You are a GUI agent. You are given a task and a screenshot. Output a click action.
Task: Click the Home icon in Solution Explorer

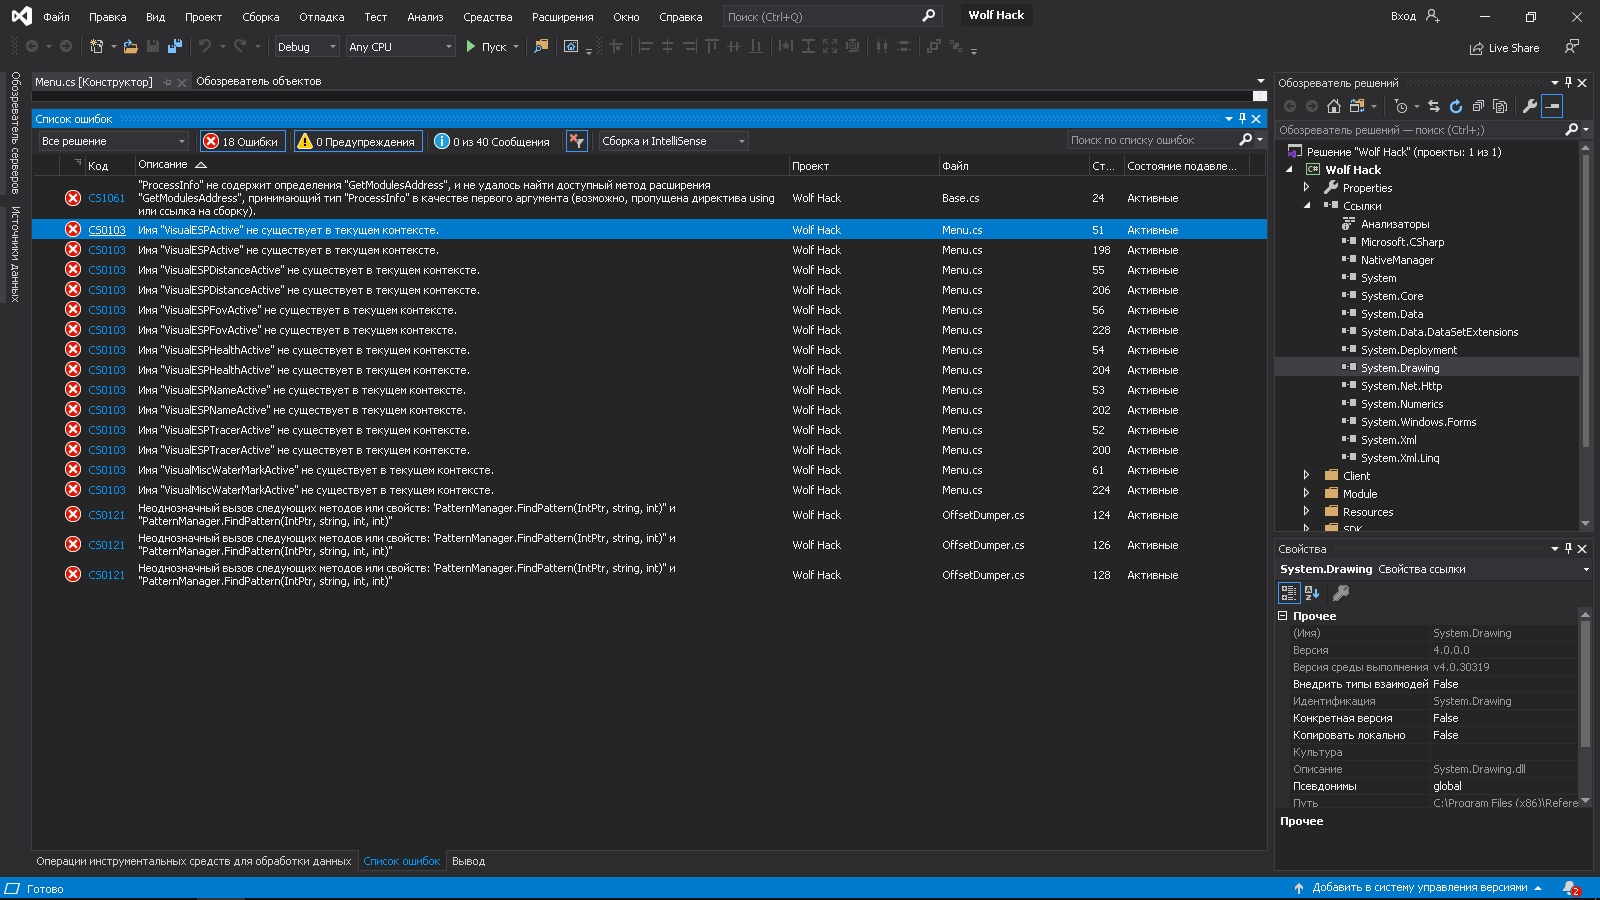point(1334,106)
